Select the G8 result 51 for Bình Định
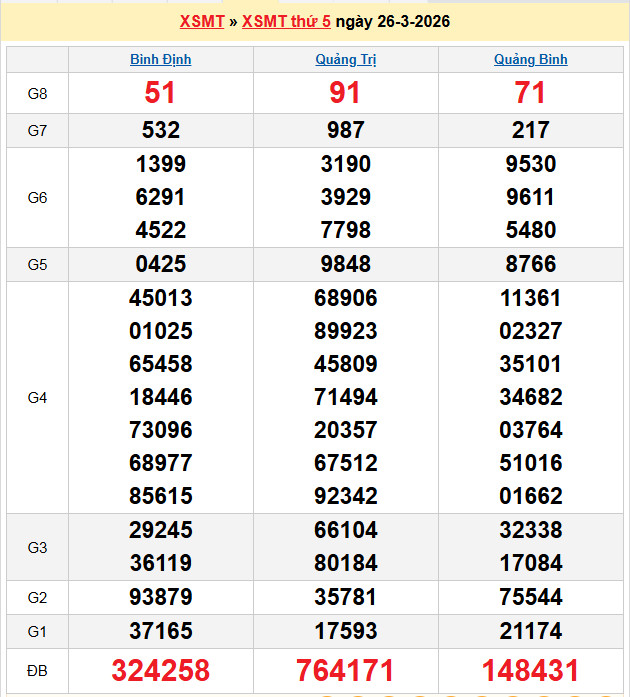 pyautogui.click(x=160, y=93)
